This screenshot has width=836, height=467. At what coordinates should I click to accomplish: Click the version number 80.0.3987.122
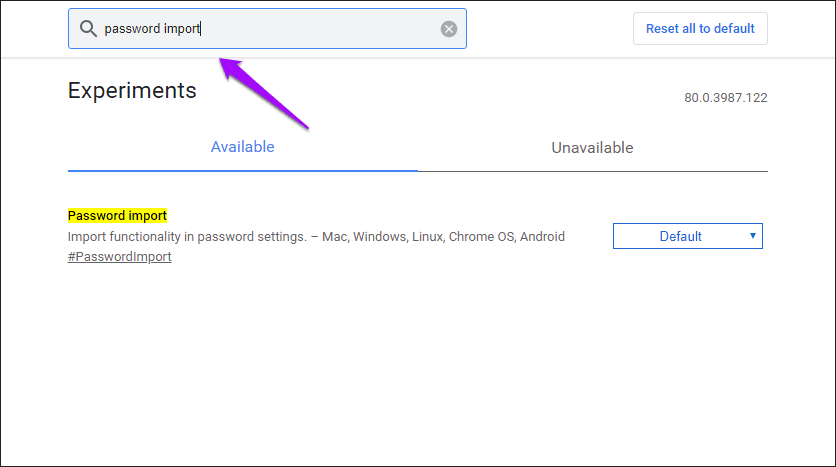click(x=725, y=99)
